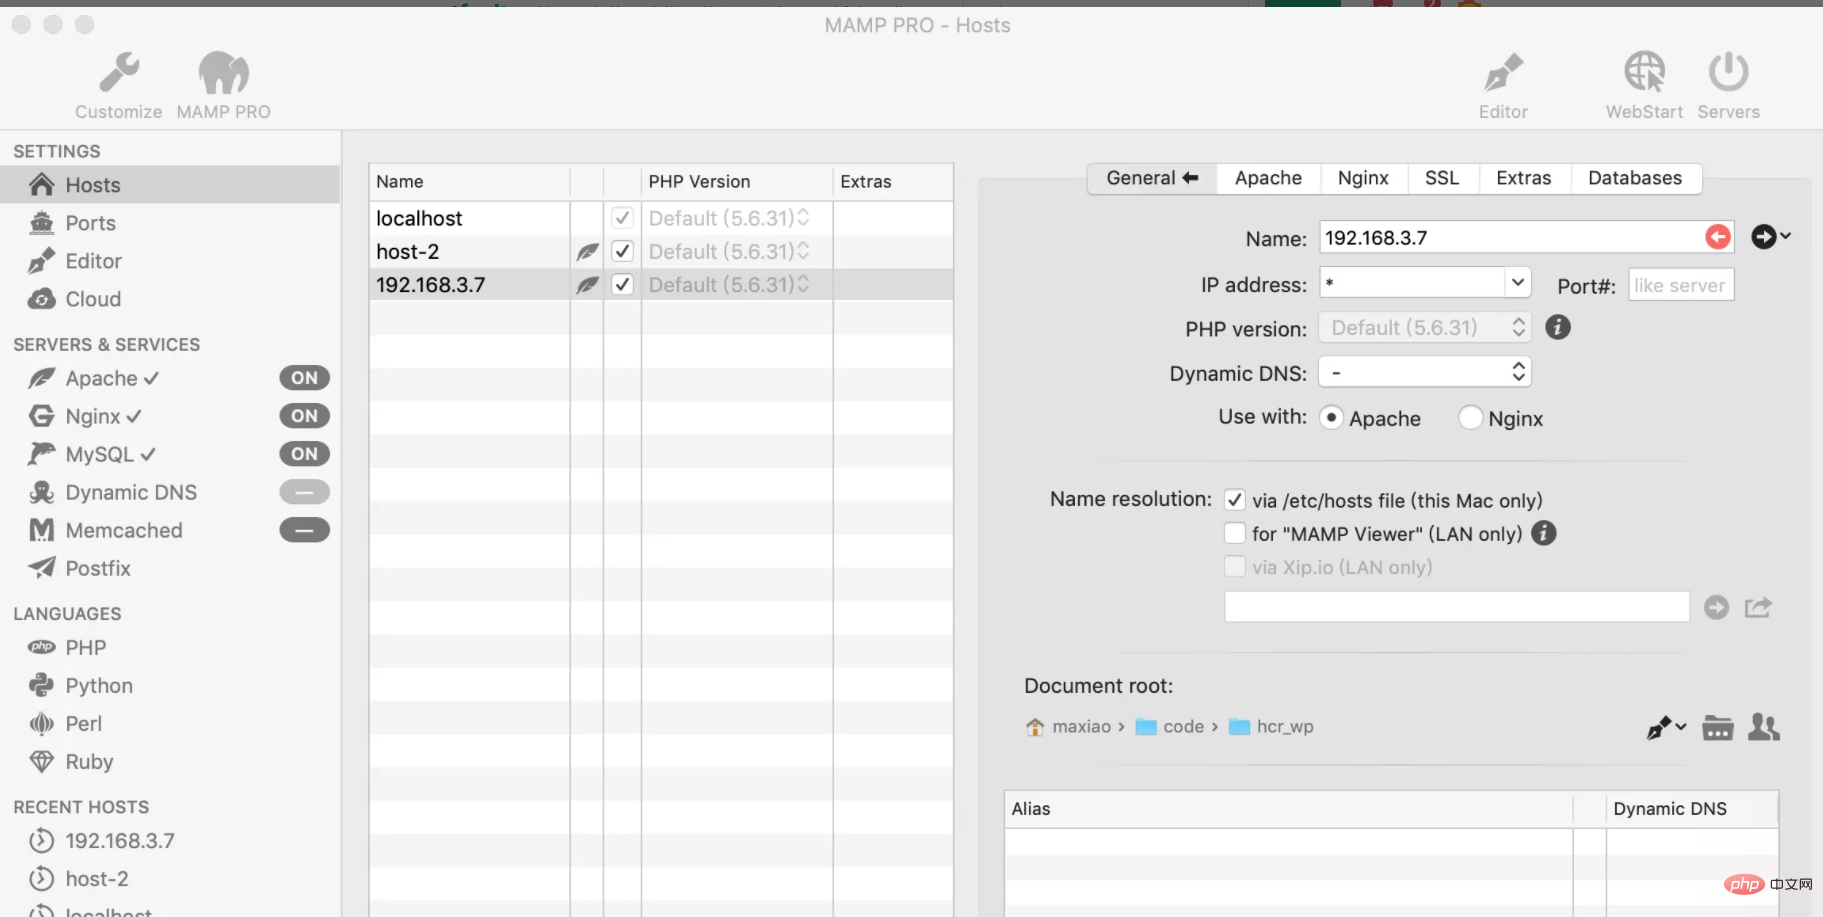The image size is (1823, 917).
Task: Open the Editor from the top toolbar
Action: click(1503, 74)
